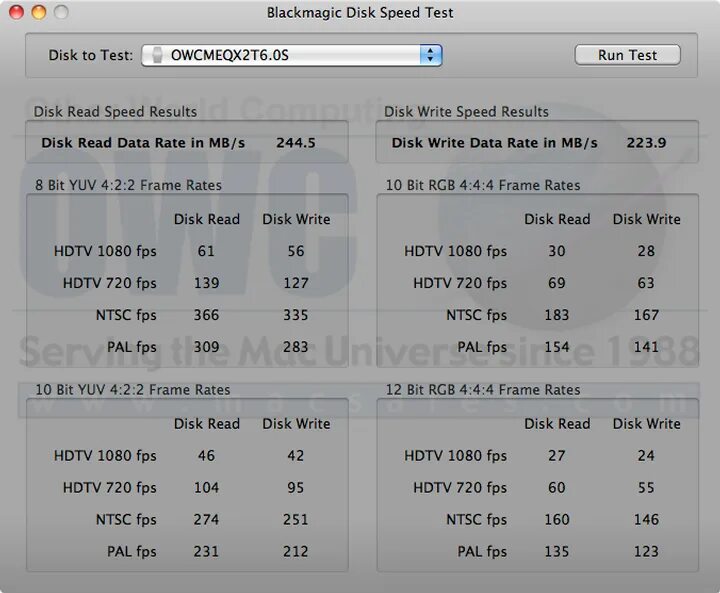Minimize window using the yellow button

coord(39,12)
